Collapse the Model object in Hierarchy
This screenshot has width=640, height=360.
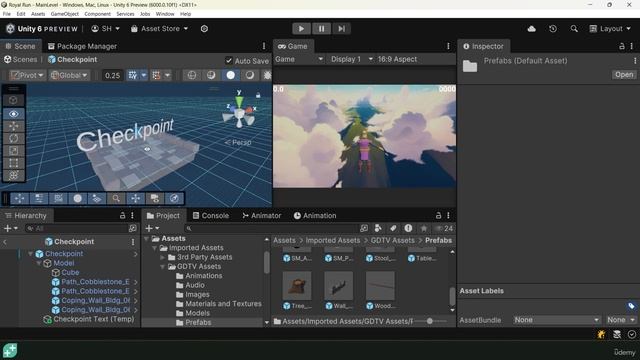coord(39,263)
